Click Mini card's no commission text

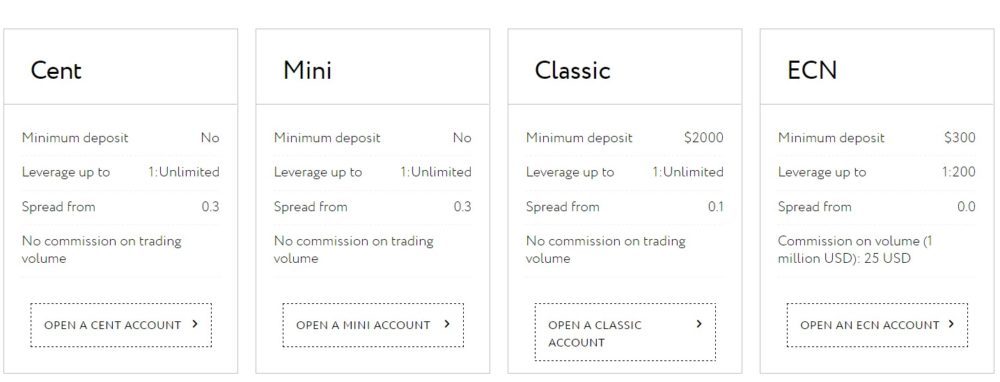(353, 249)
